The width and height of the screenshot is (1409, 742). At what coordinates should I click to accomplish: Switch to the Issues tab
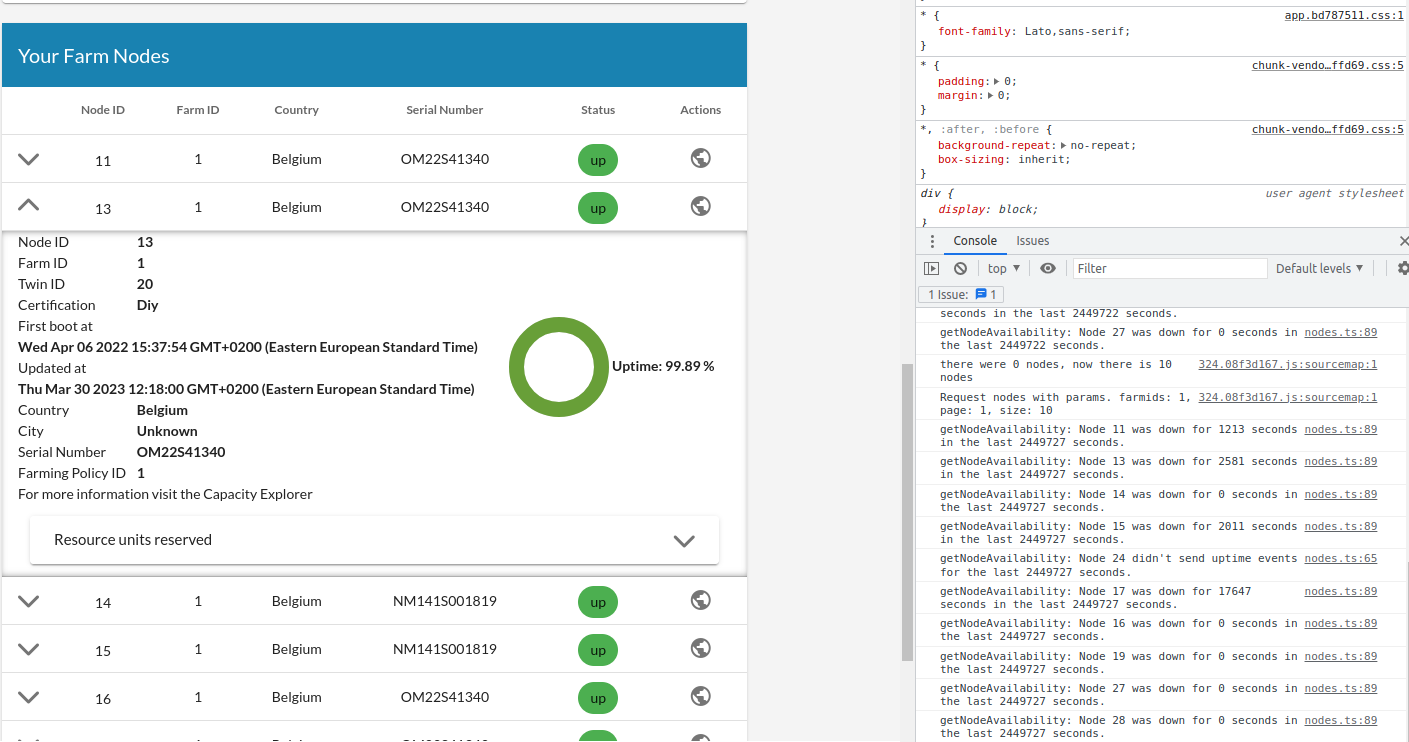pyautogui.click(x=1032, y=241)
